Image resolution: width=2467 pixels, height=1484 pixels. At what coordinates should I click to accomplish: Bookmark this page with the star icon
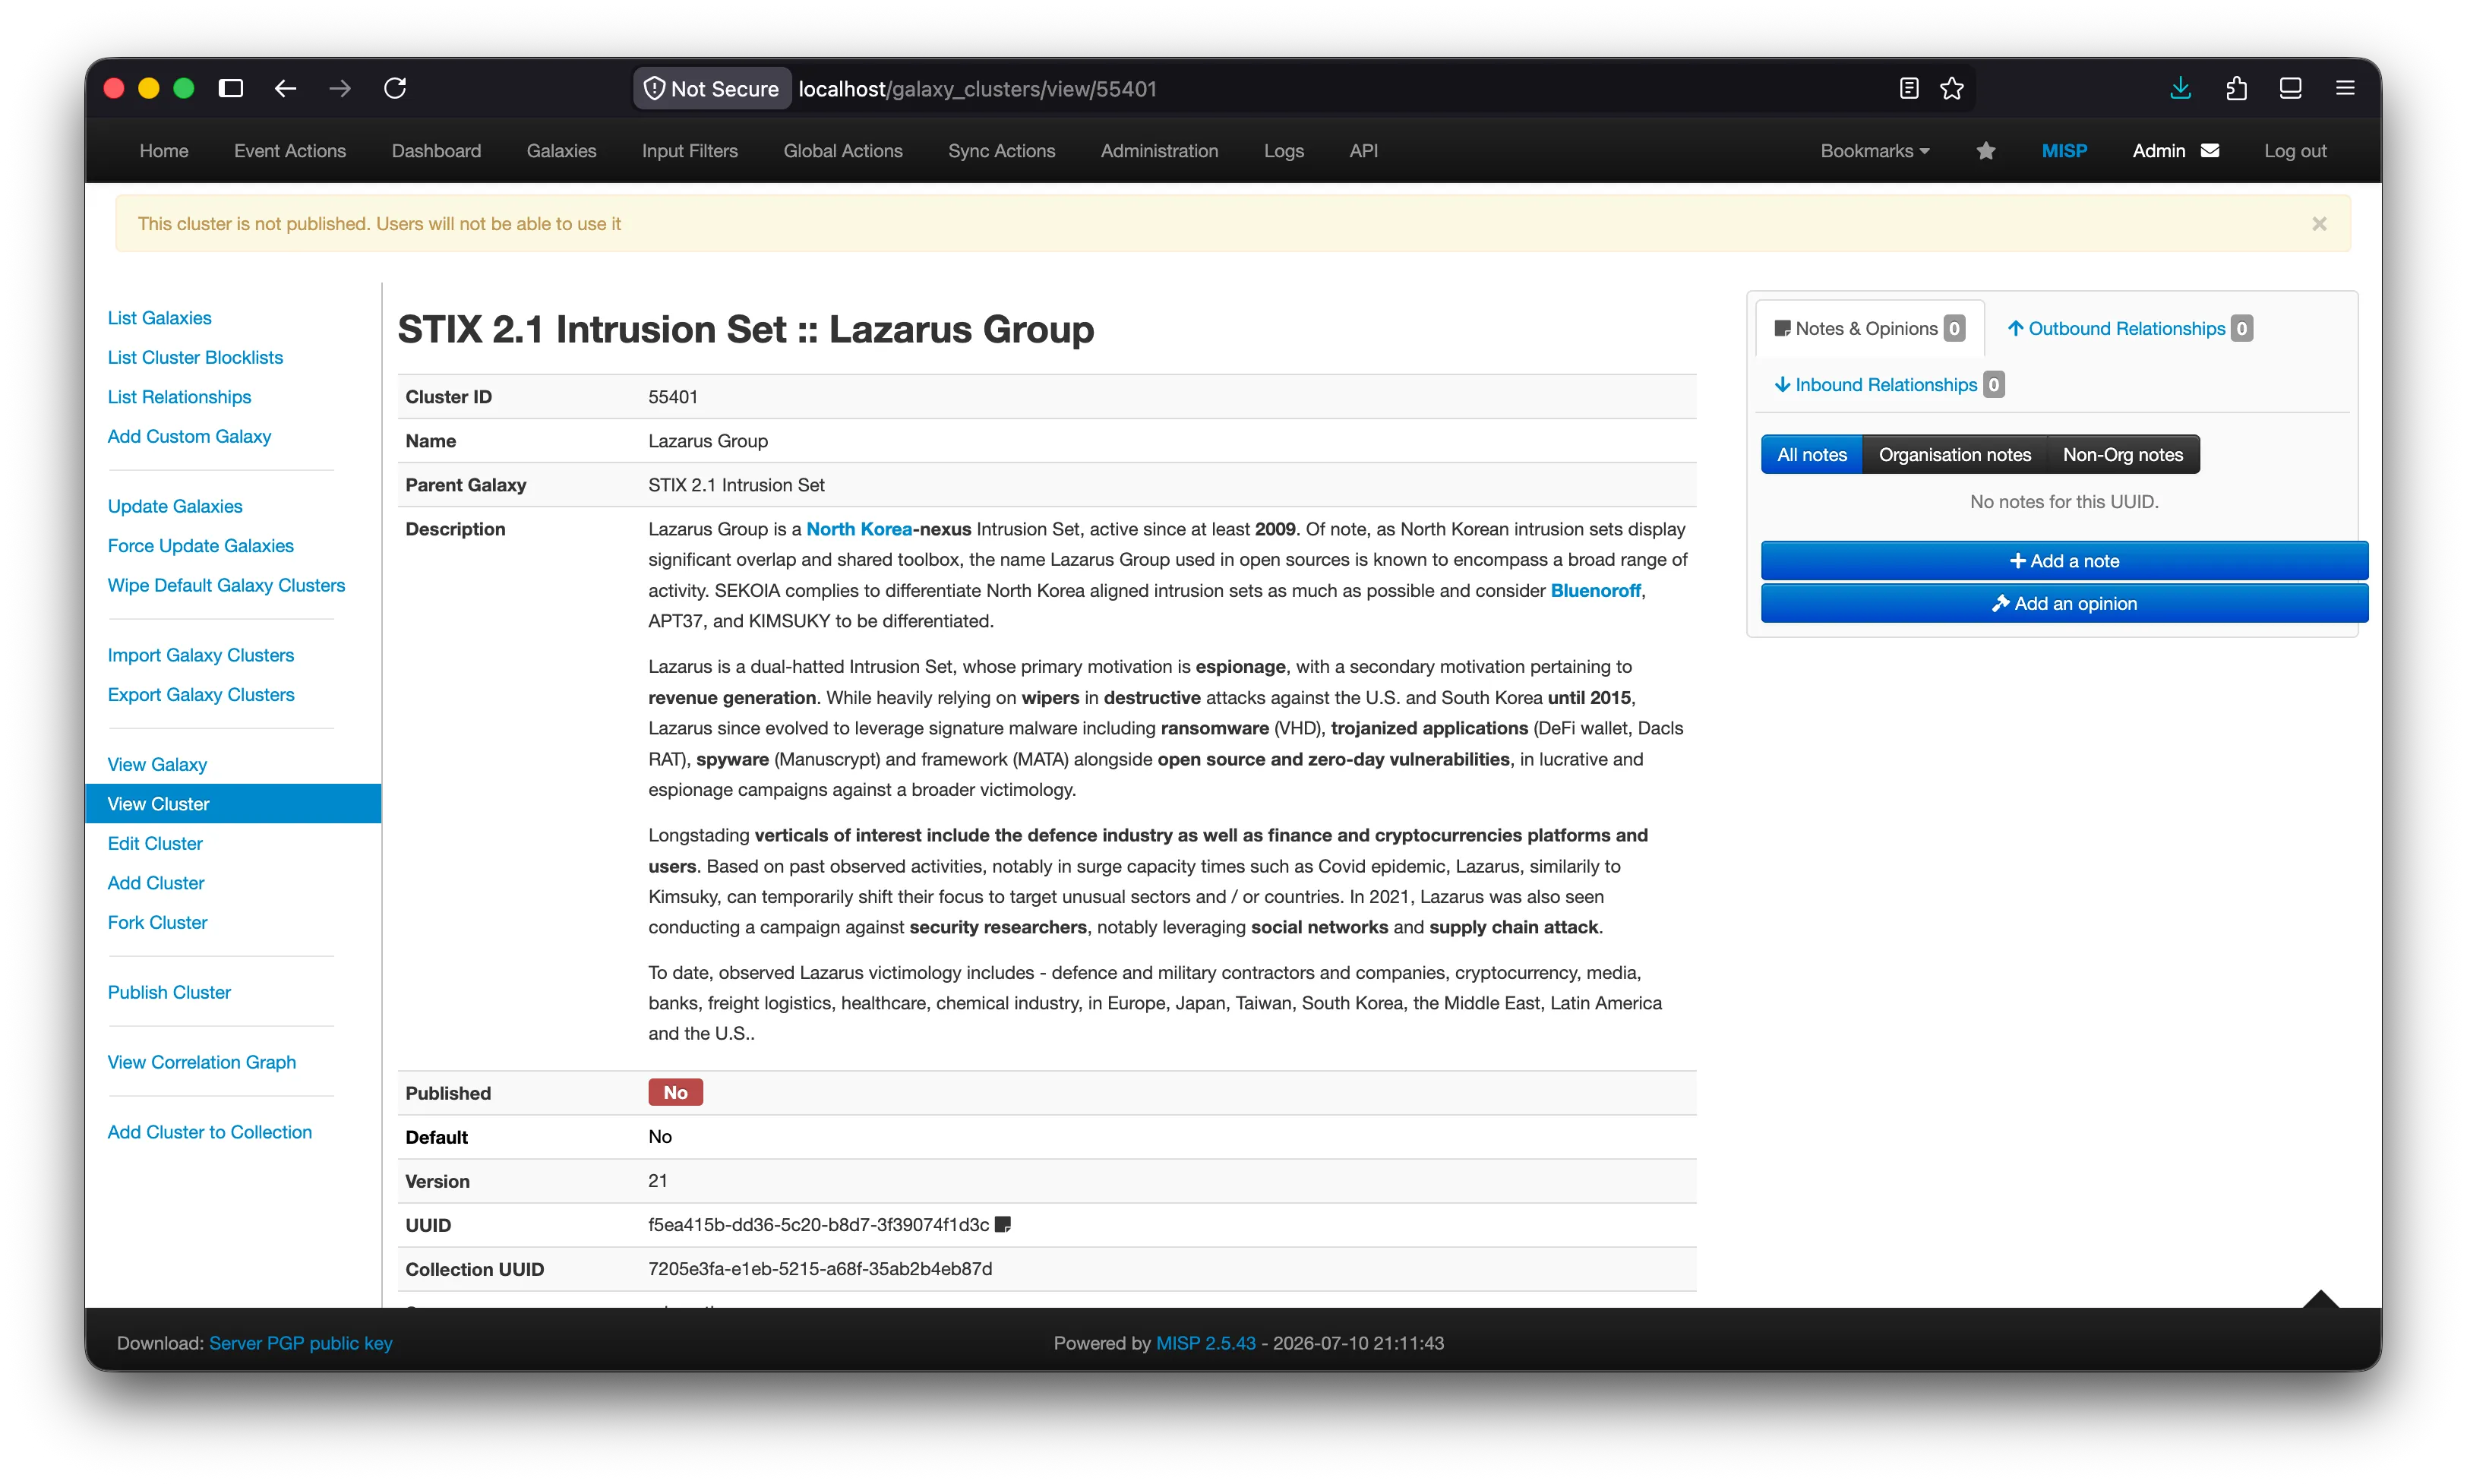(1951, 89)
